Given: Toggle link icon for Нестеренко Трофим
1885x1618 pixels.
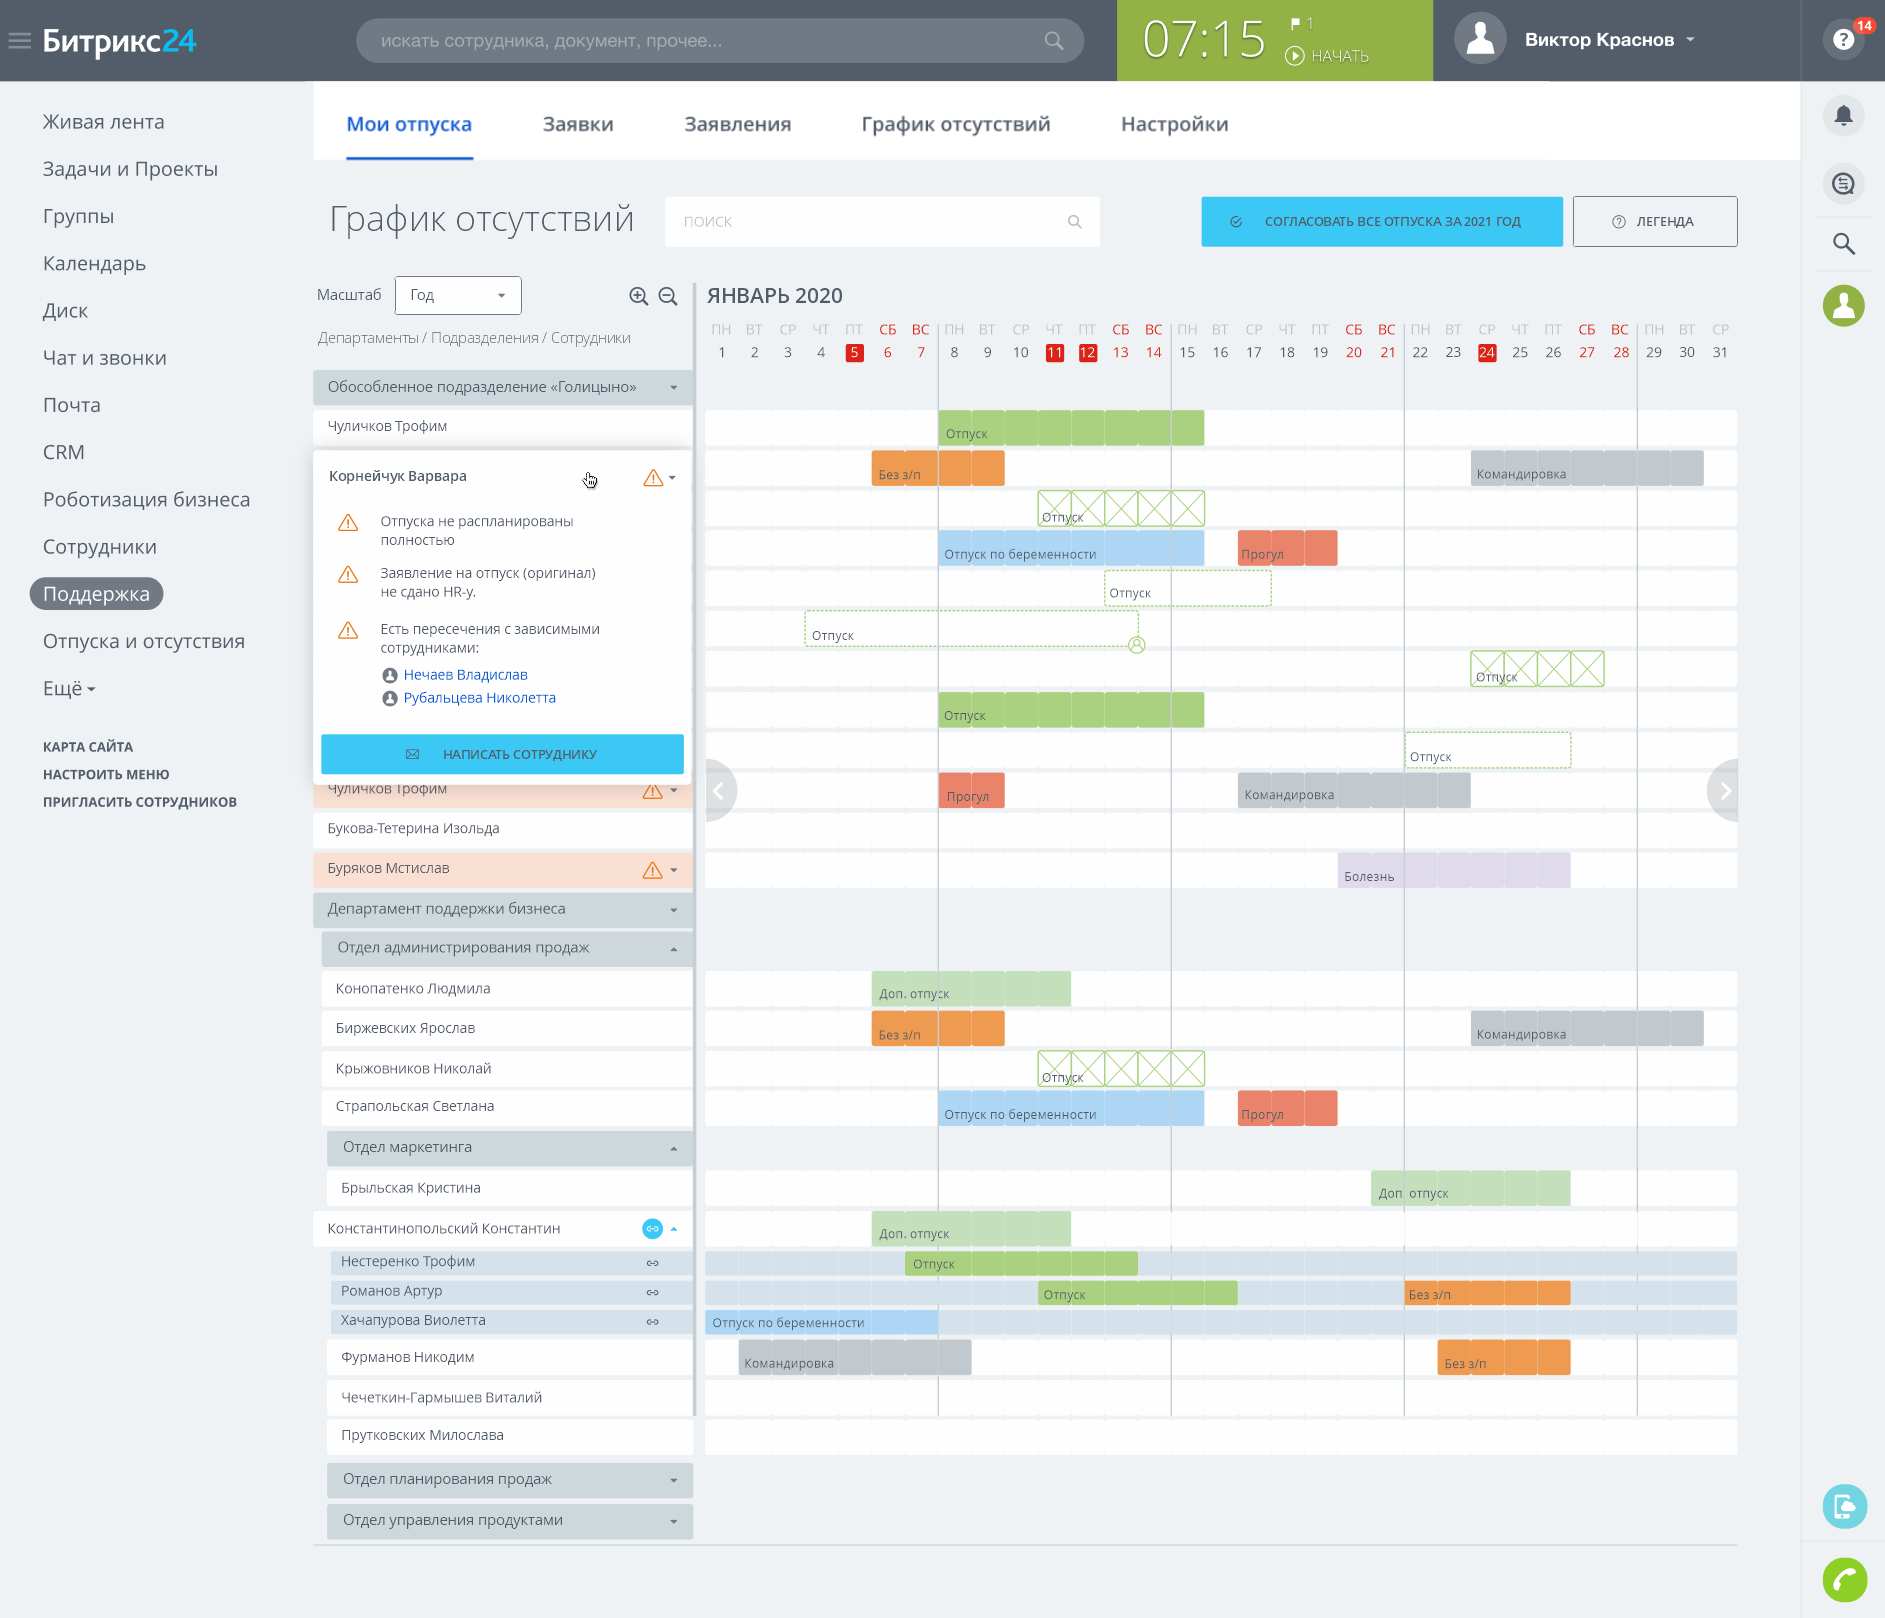Looking at the screenshot, I should 652,1263.
